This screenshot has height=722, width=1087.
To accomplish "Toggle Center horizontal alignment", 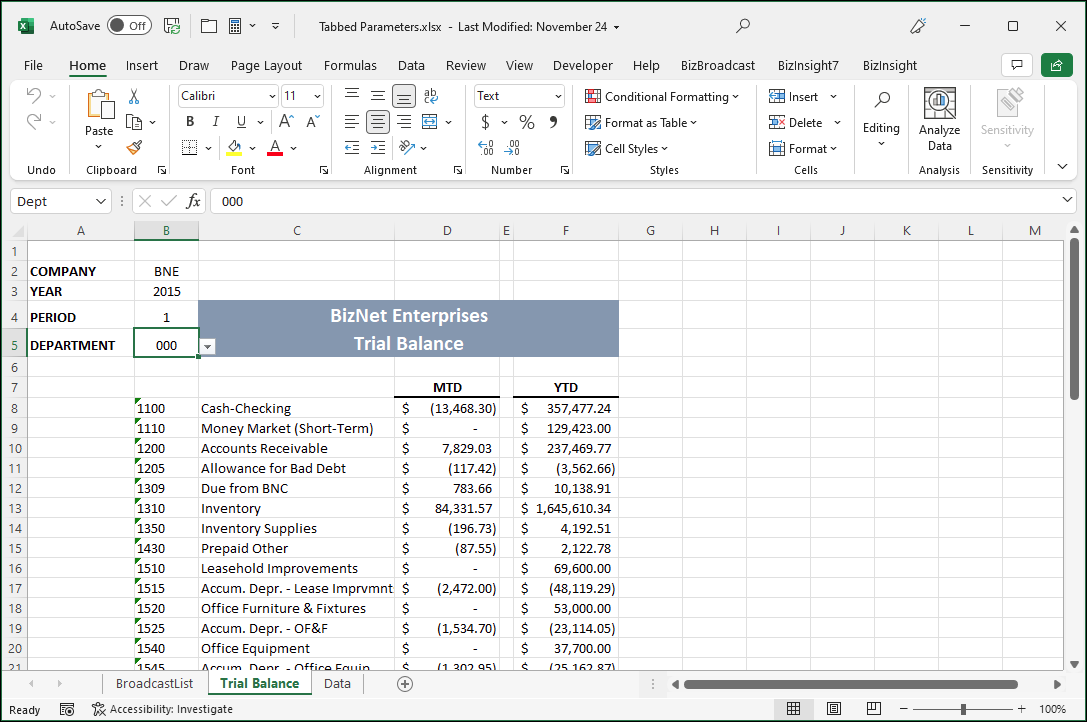I will (x=378, y=122).
